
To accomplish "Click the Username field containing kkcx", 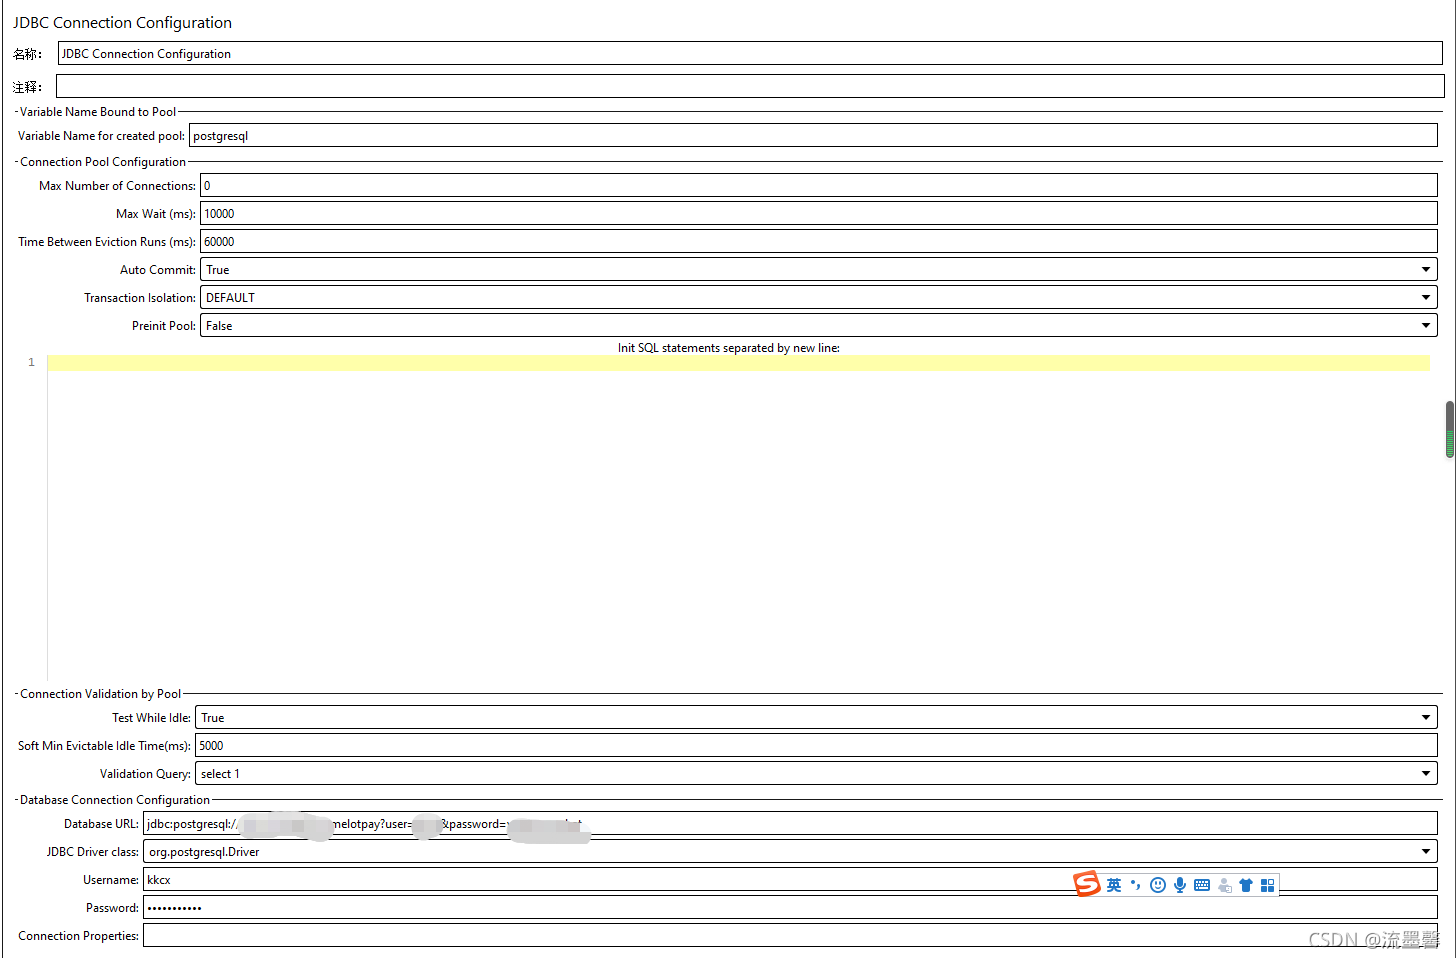I will (x=790, y=880).
